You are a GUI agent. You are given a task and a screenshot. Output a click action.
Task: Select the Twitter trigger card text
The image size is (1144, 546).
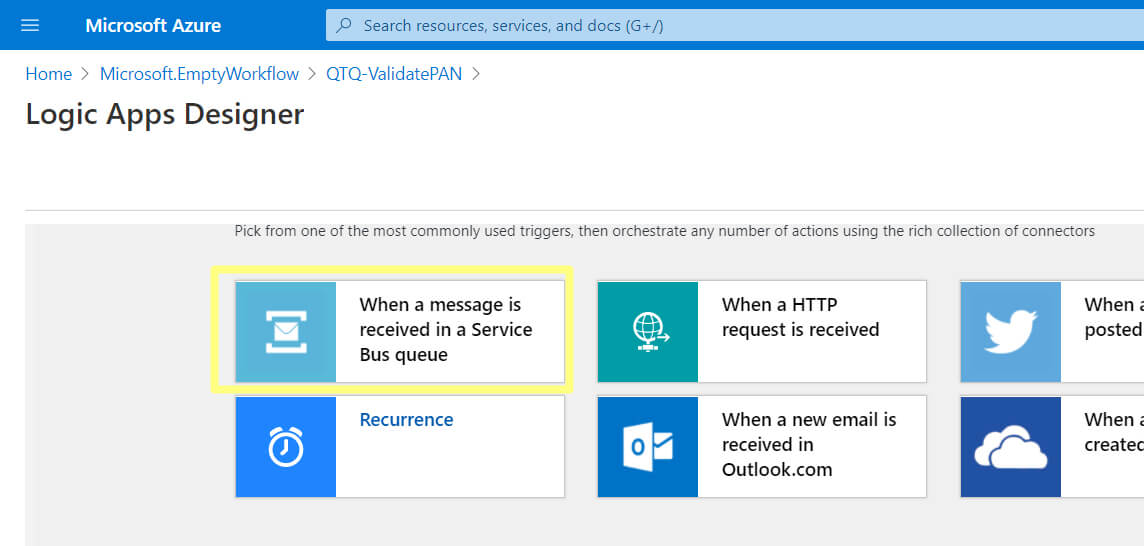(x=1112, y=317)
